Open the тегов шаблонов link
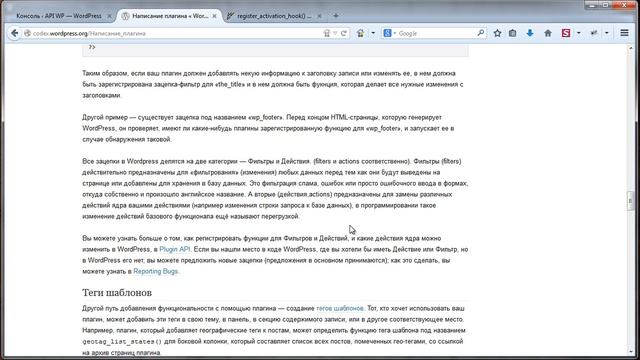Screen dimensions: 640x360 click(x=340, y=308)
